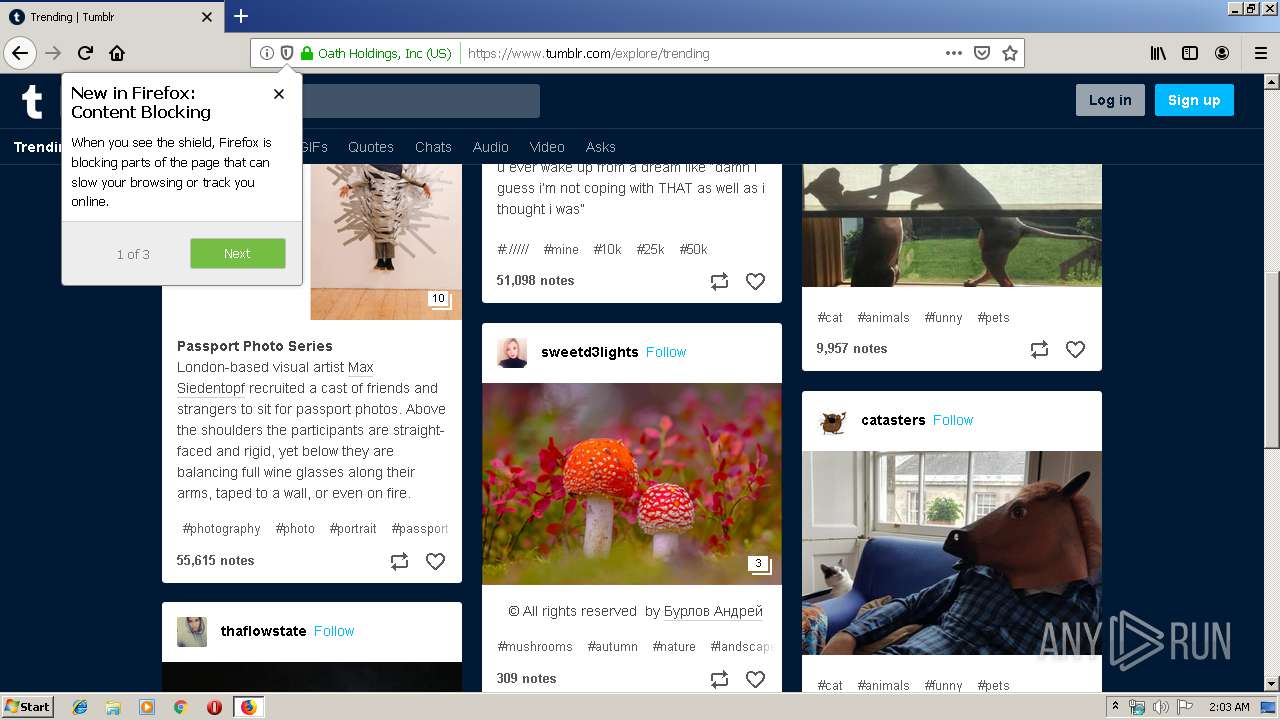Click the content blocking shield icon

pyautogui.click(x=287, y=53)
